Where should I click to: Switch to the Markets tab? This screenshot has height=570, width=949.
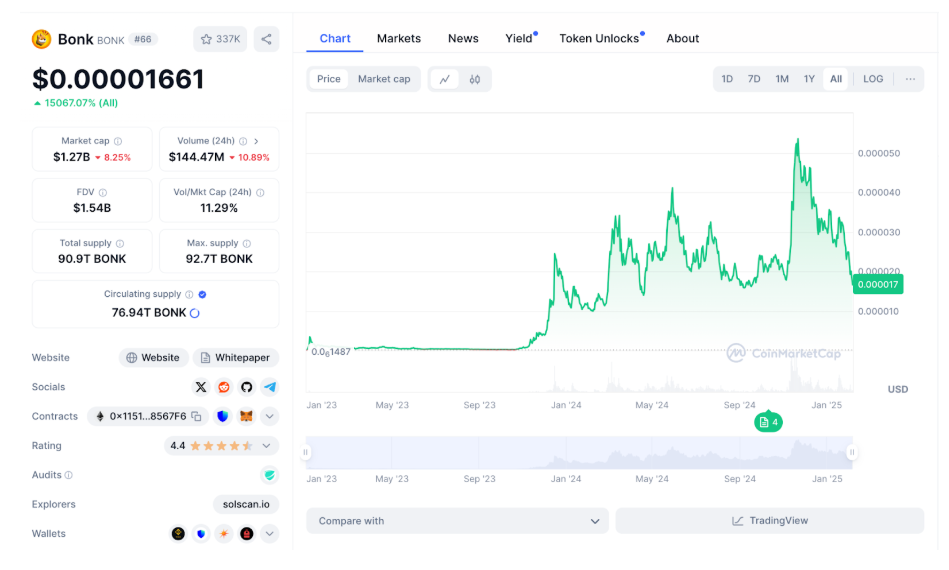[398, 38]
